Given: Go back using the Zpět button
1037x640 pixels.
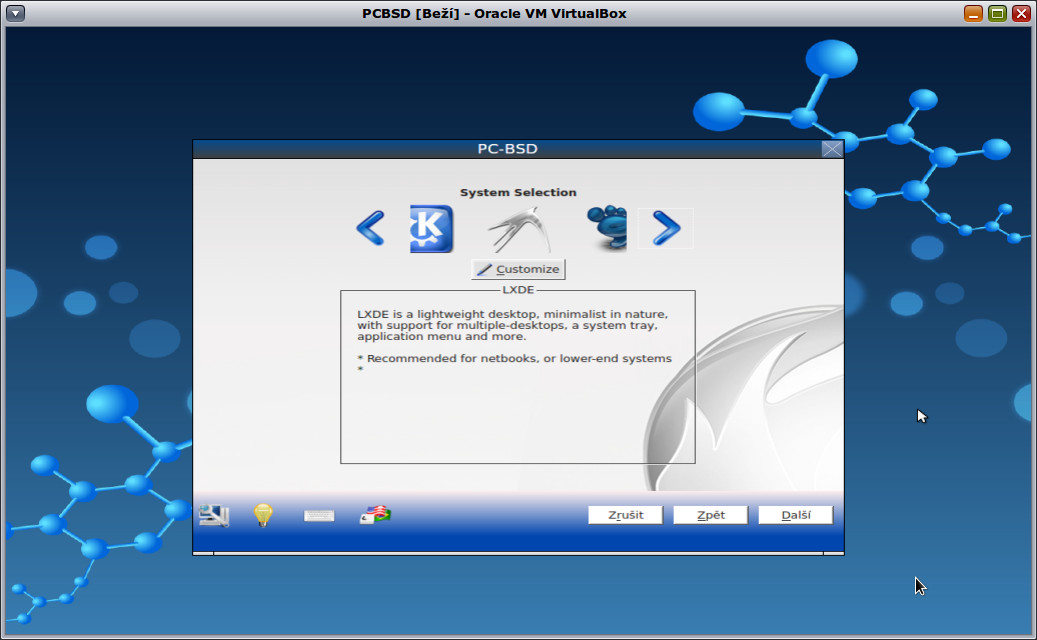Looking at the screenshot, I should [710, 514].
